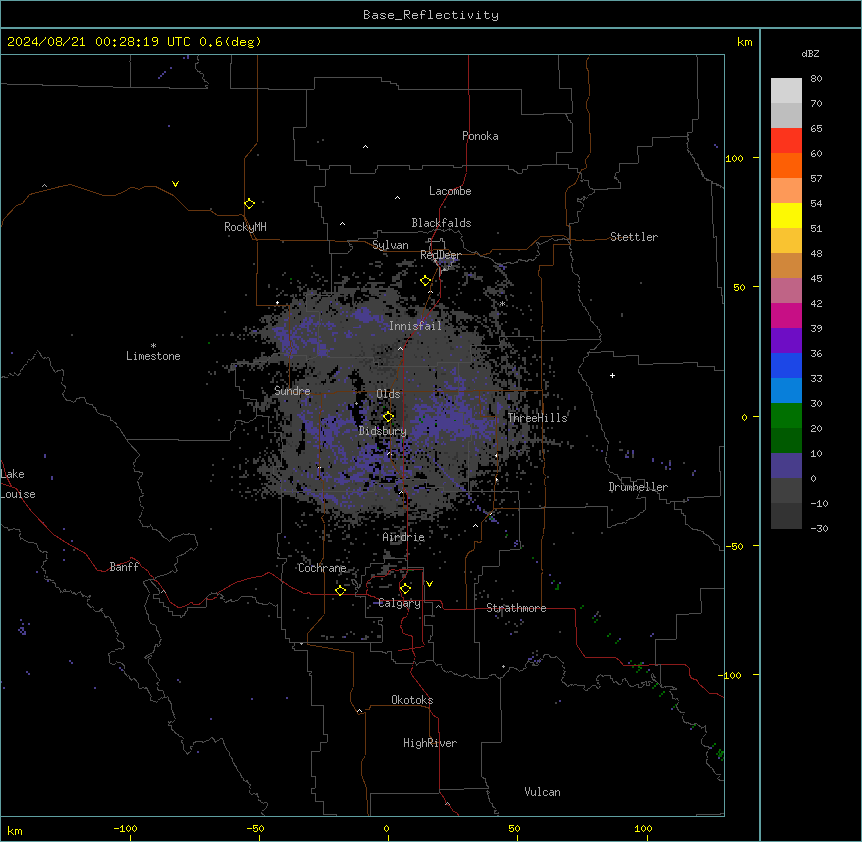Click the ThreeHills label
This screenshot has height=842, width=862.
coord(537,418)
